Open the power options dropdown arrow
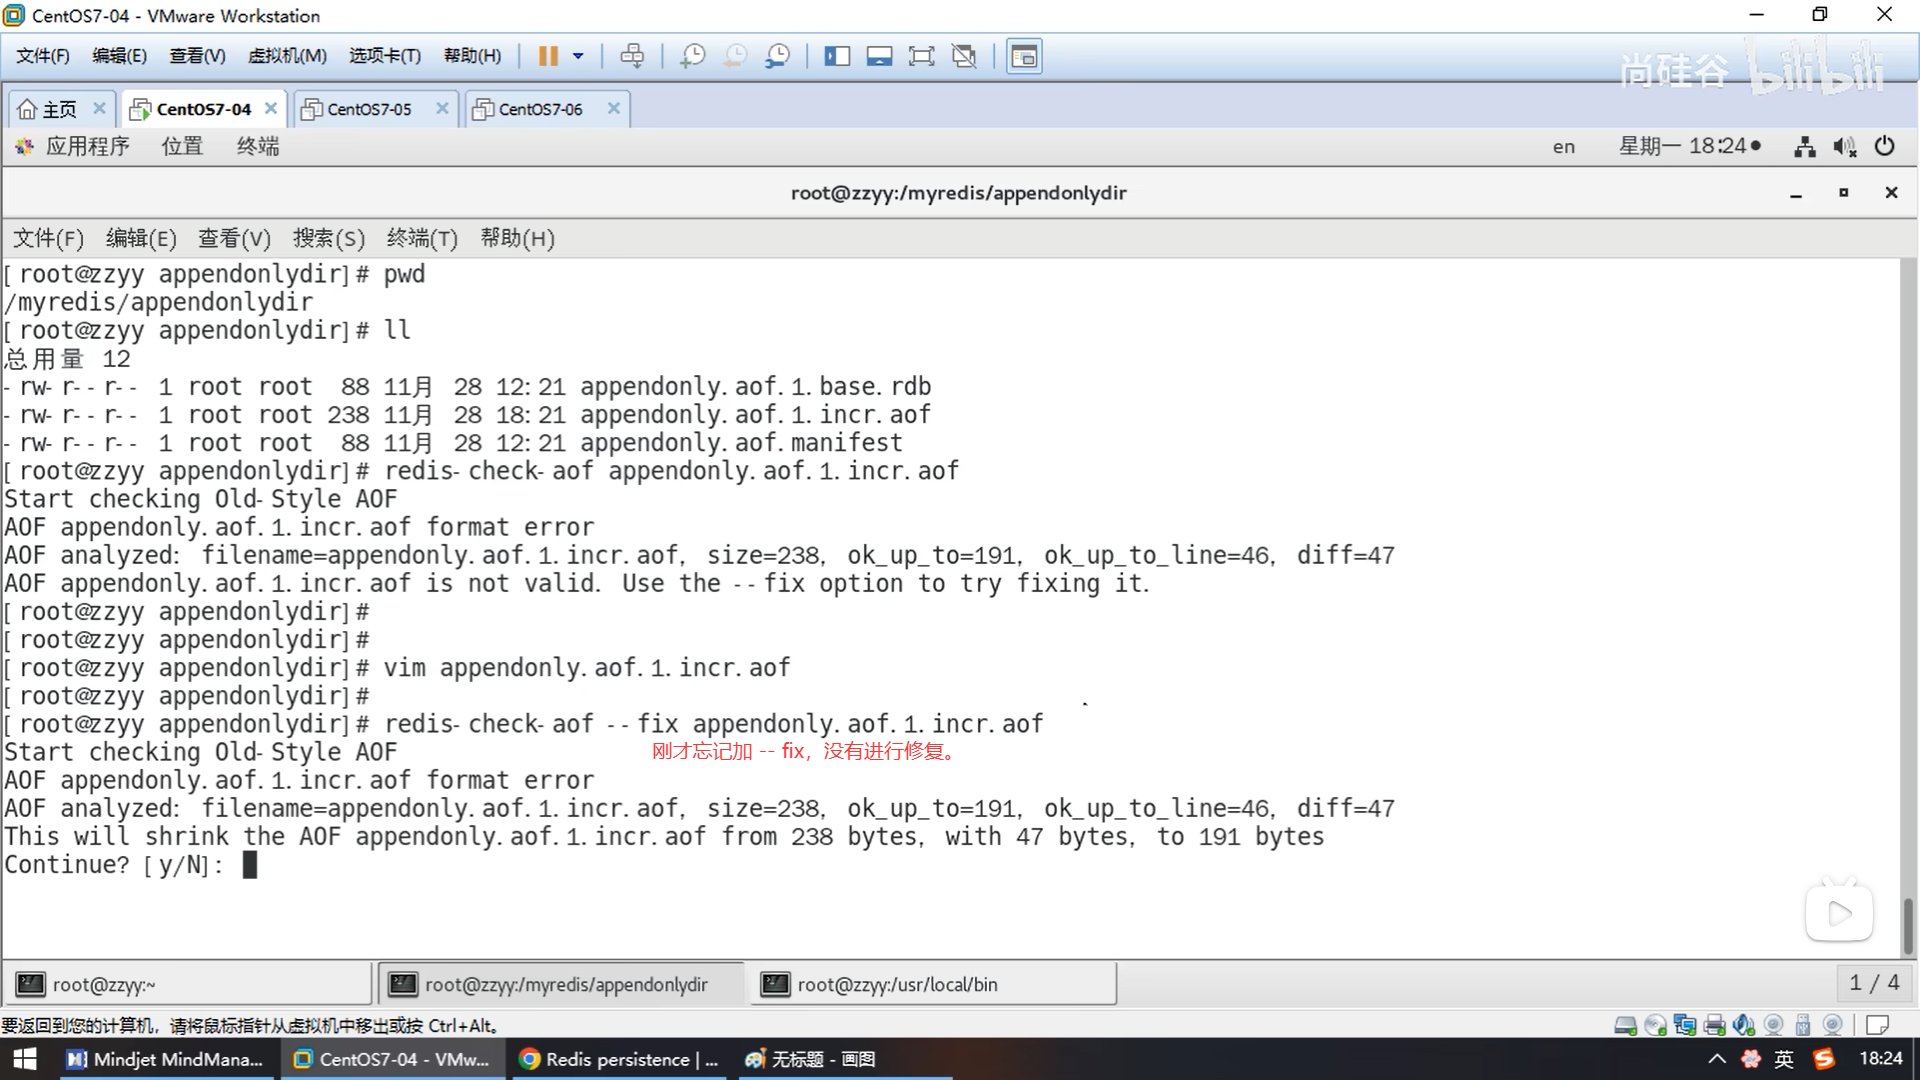This screenshot has width=1920, height=1080. coord(578,56)
